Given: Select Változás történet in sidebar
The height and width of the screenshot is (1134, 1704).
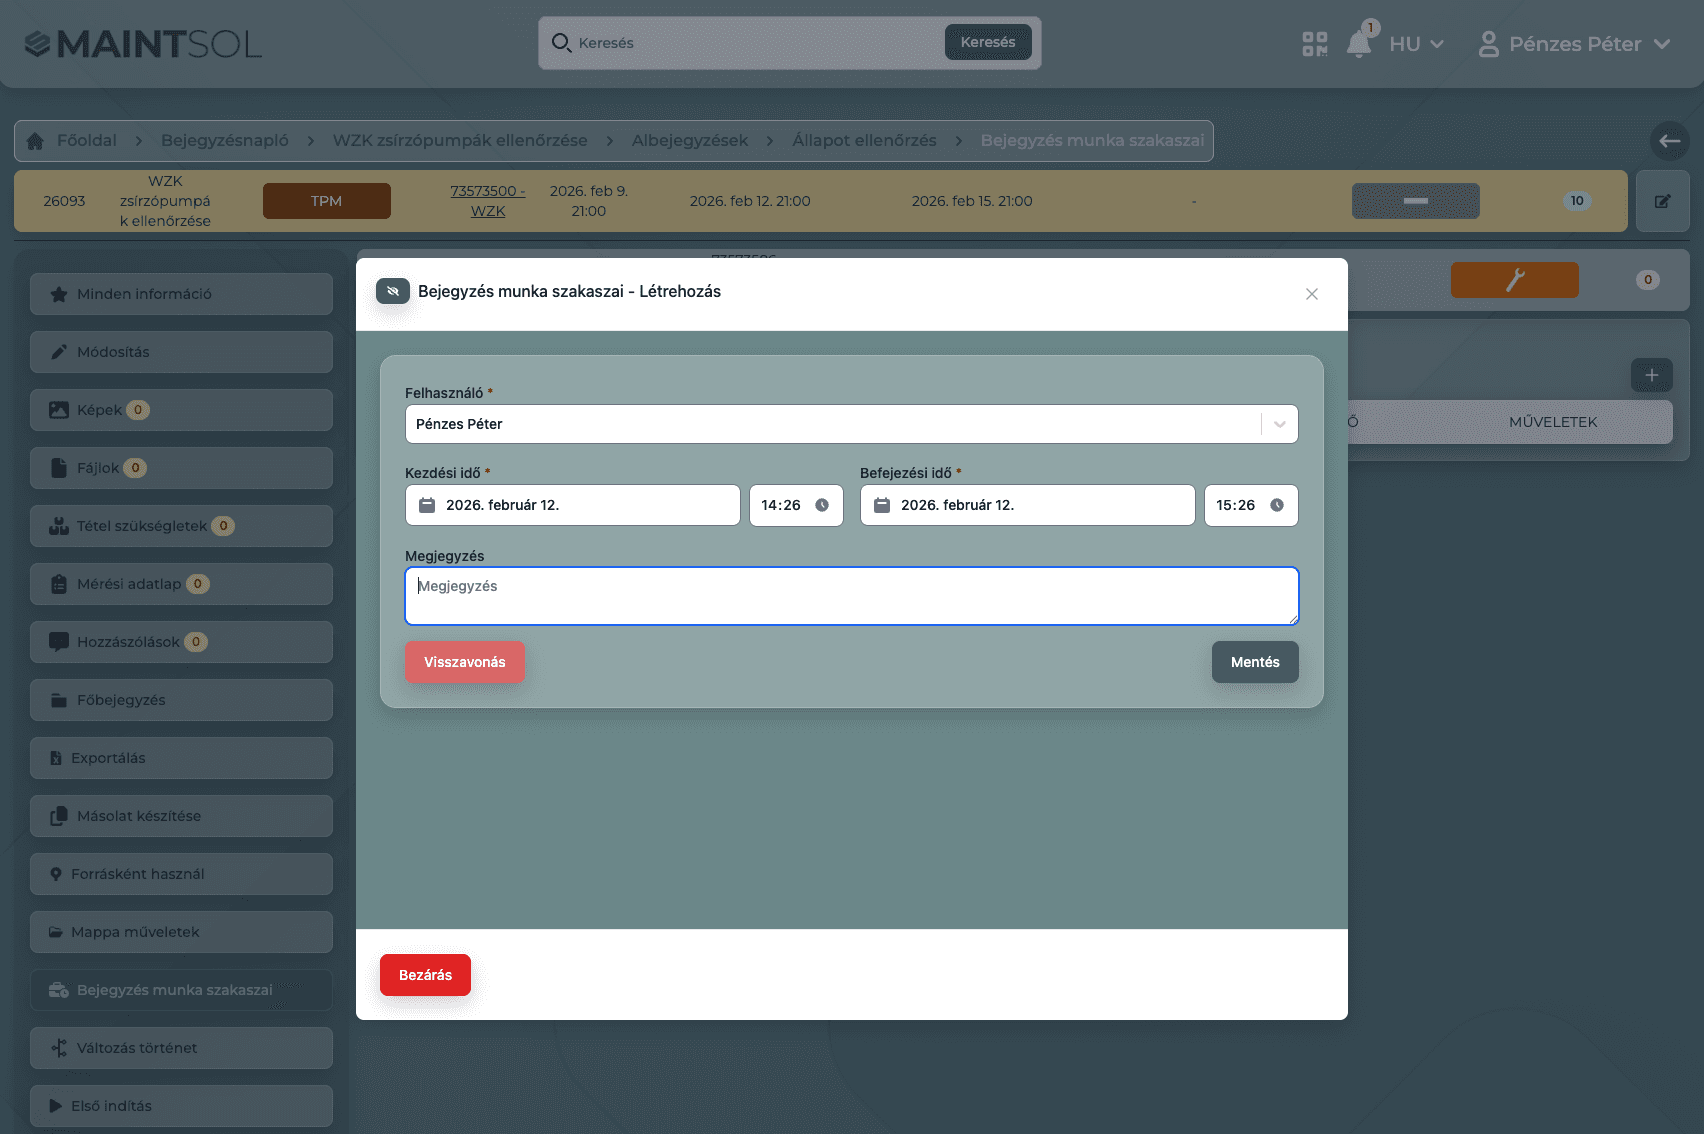Looking at the screenshot, I should point(181,1048).
